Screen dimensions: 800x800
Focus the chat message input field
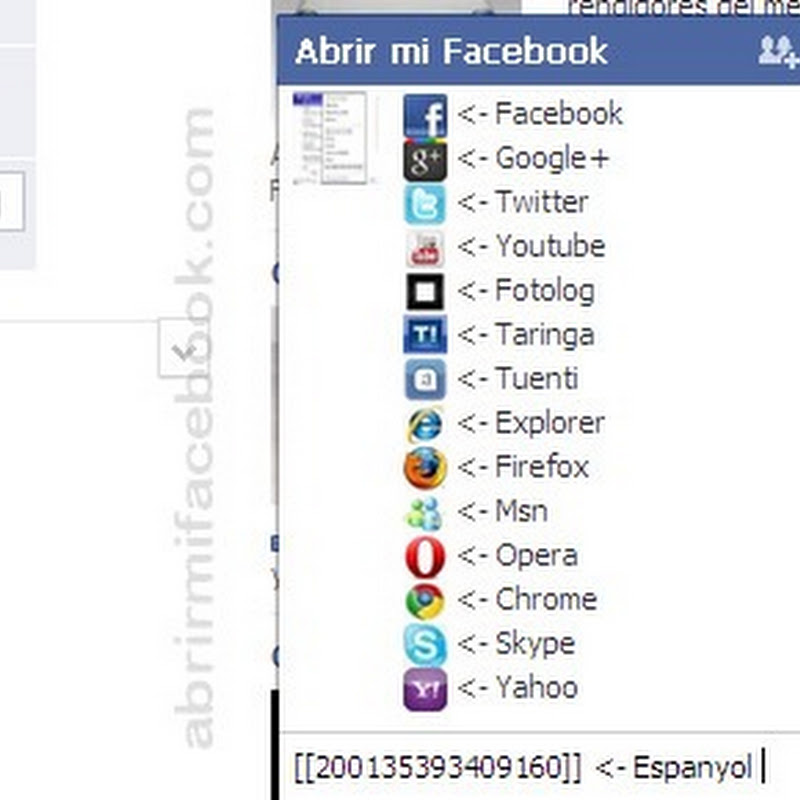pyautogui.click(x=540, y=767)
